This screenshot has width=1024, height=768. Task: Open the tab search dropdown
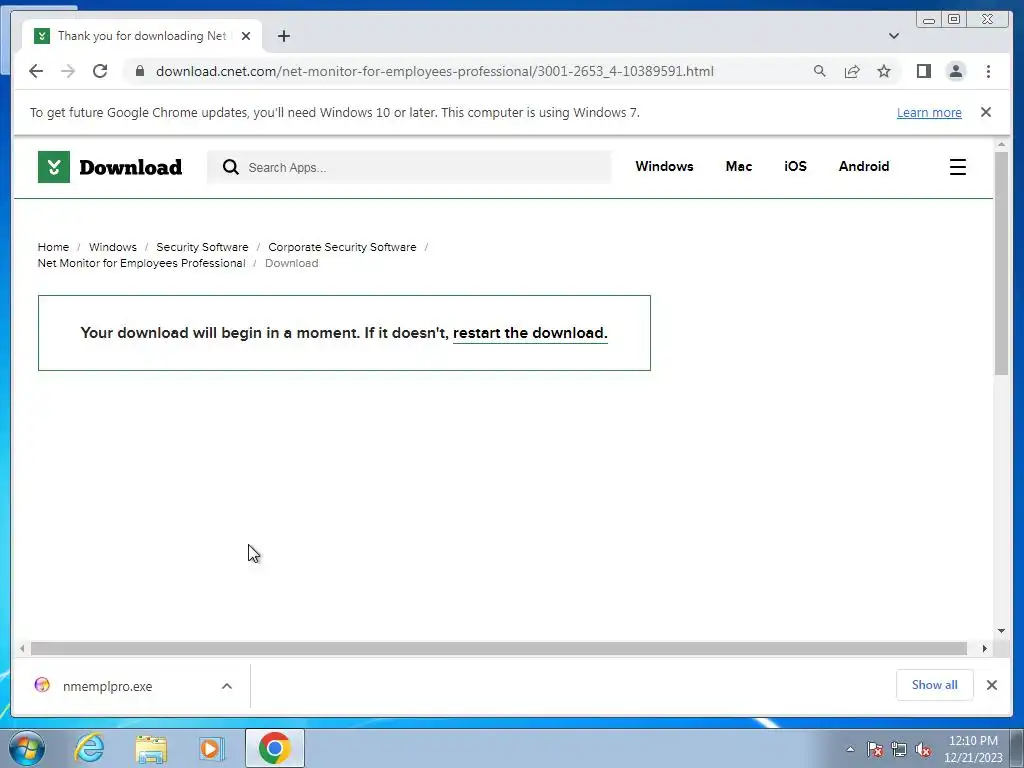(894, 36)
